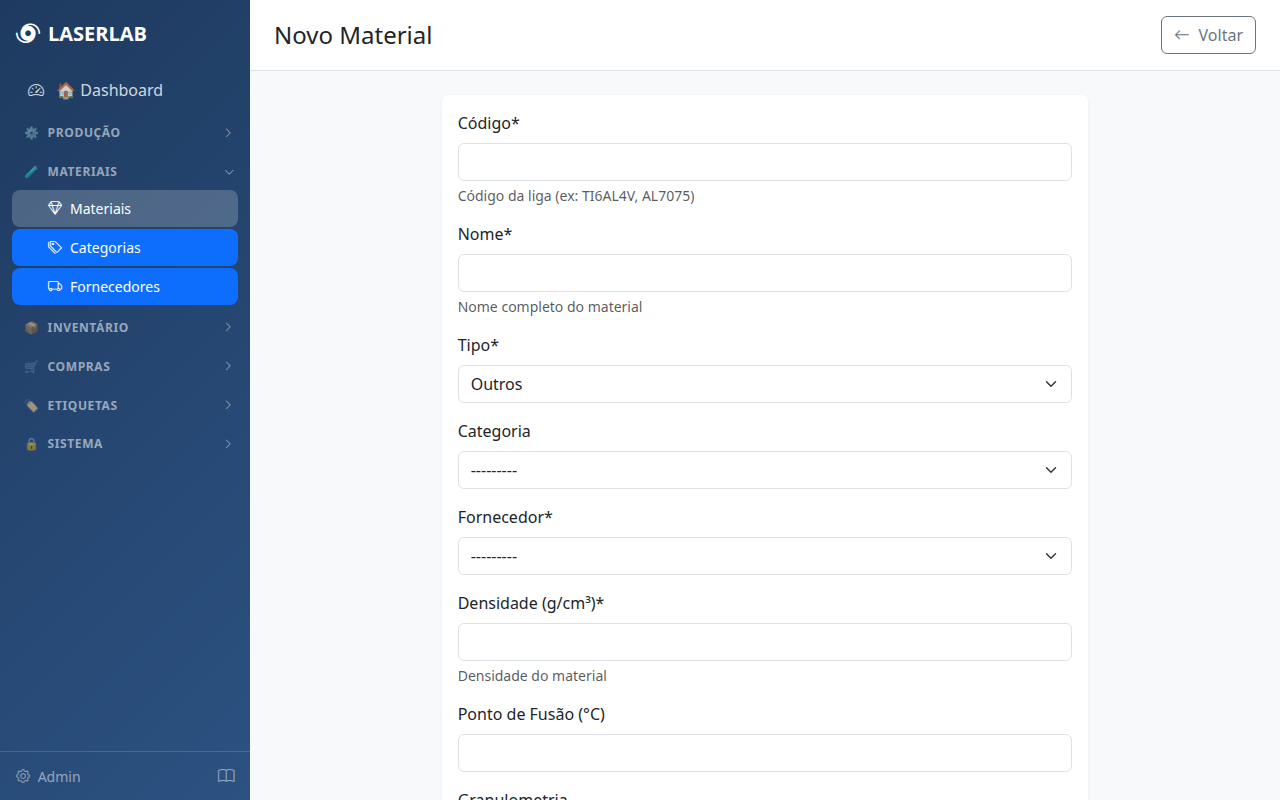The height and width of the screenshot is (800, 1280).
Task: Focus the Código input field
Action: (764, 162)
